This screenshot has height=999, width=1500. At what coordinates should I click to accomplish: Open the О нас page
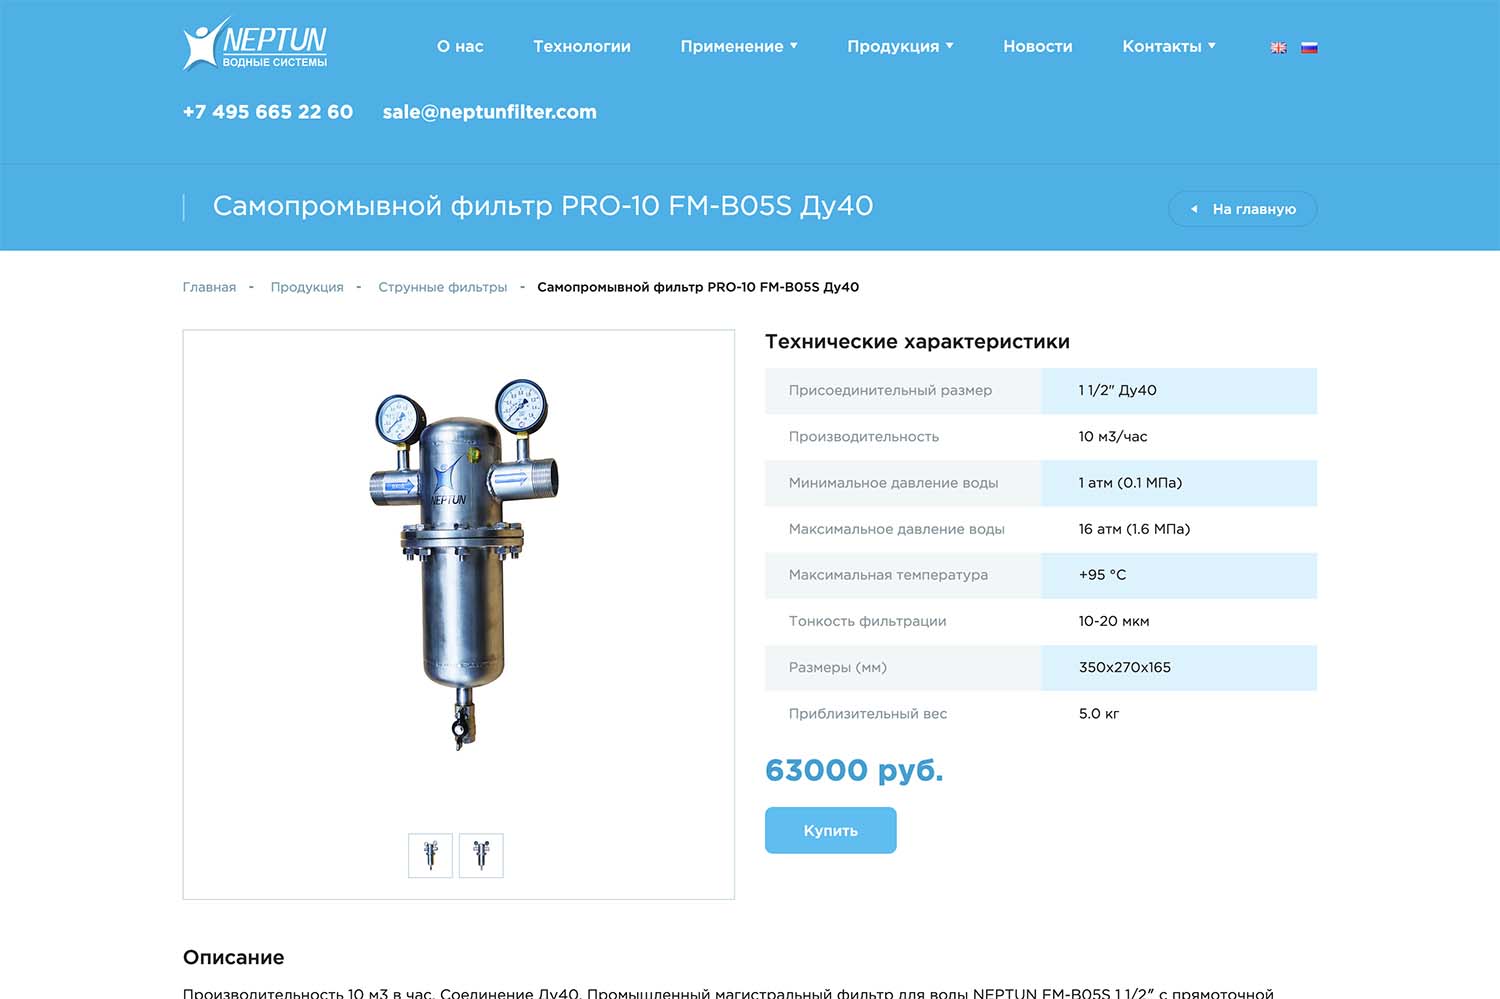(460, 46)
